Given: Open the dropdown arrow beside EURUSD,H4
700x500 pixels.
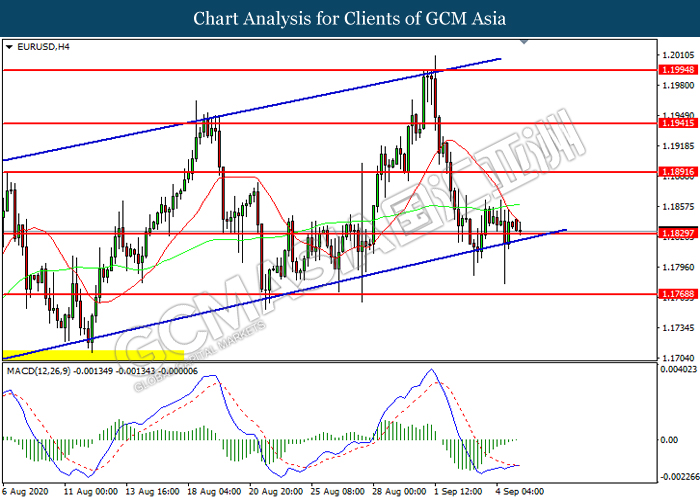Looking at the screenshot, I should click(9, 46).
